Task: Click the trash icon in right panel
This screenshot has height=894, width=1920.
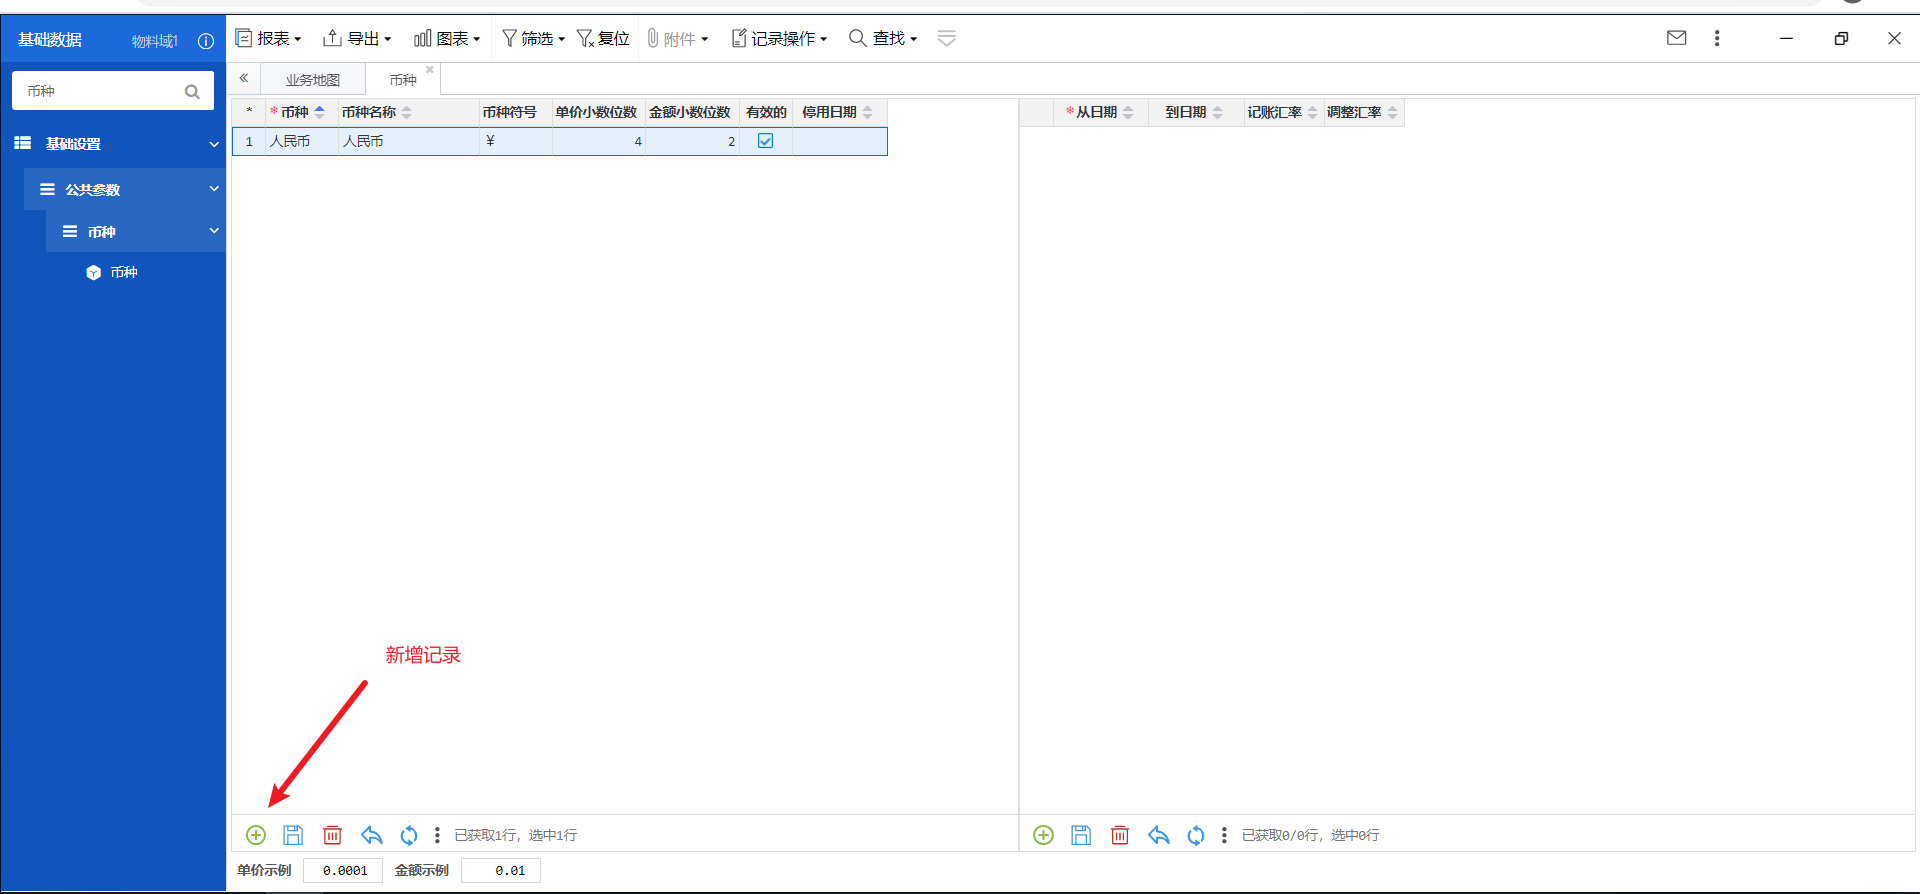Action: (x=1120, y=835)
